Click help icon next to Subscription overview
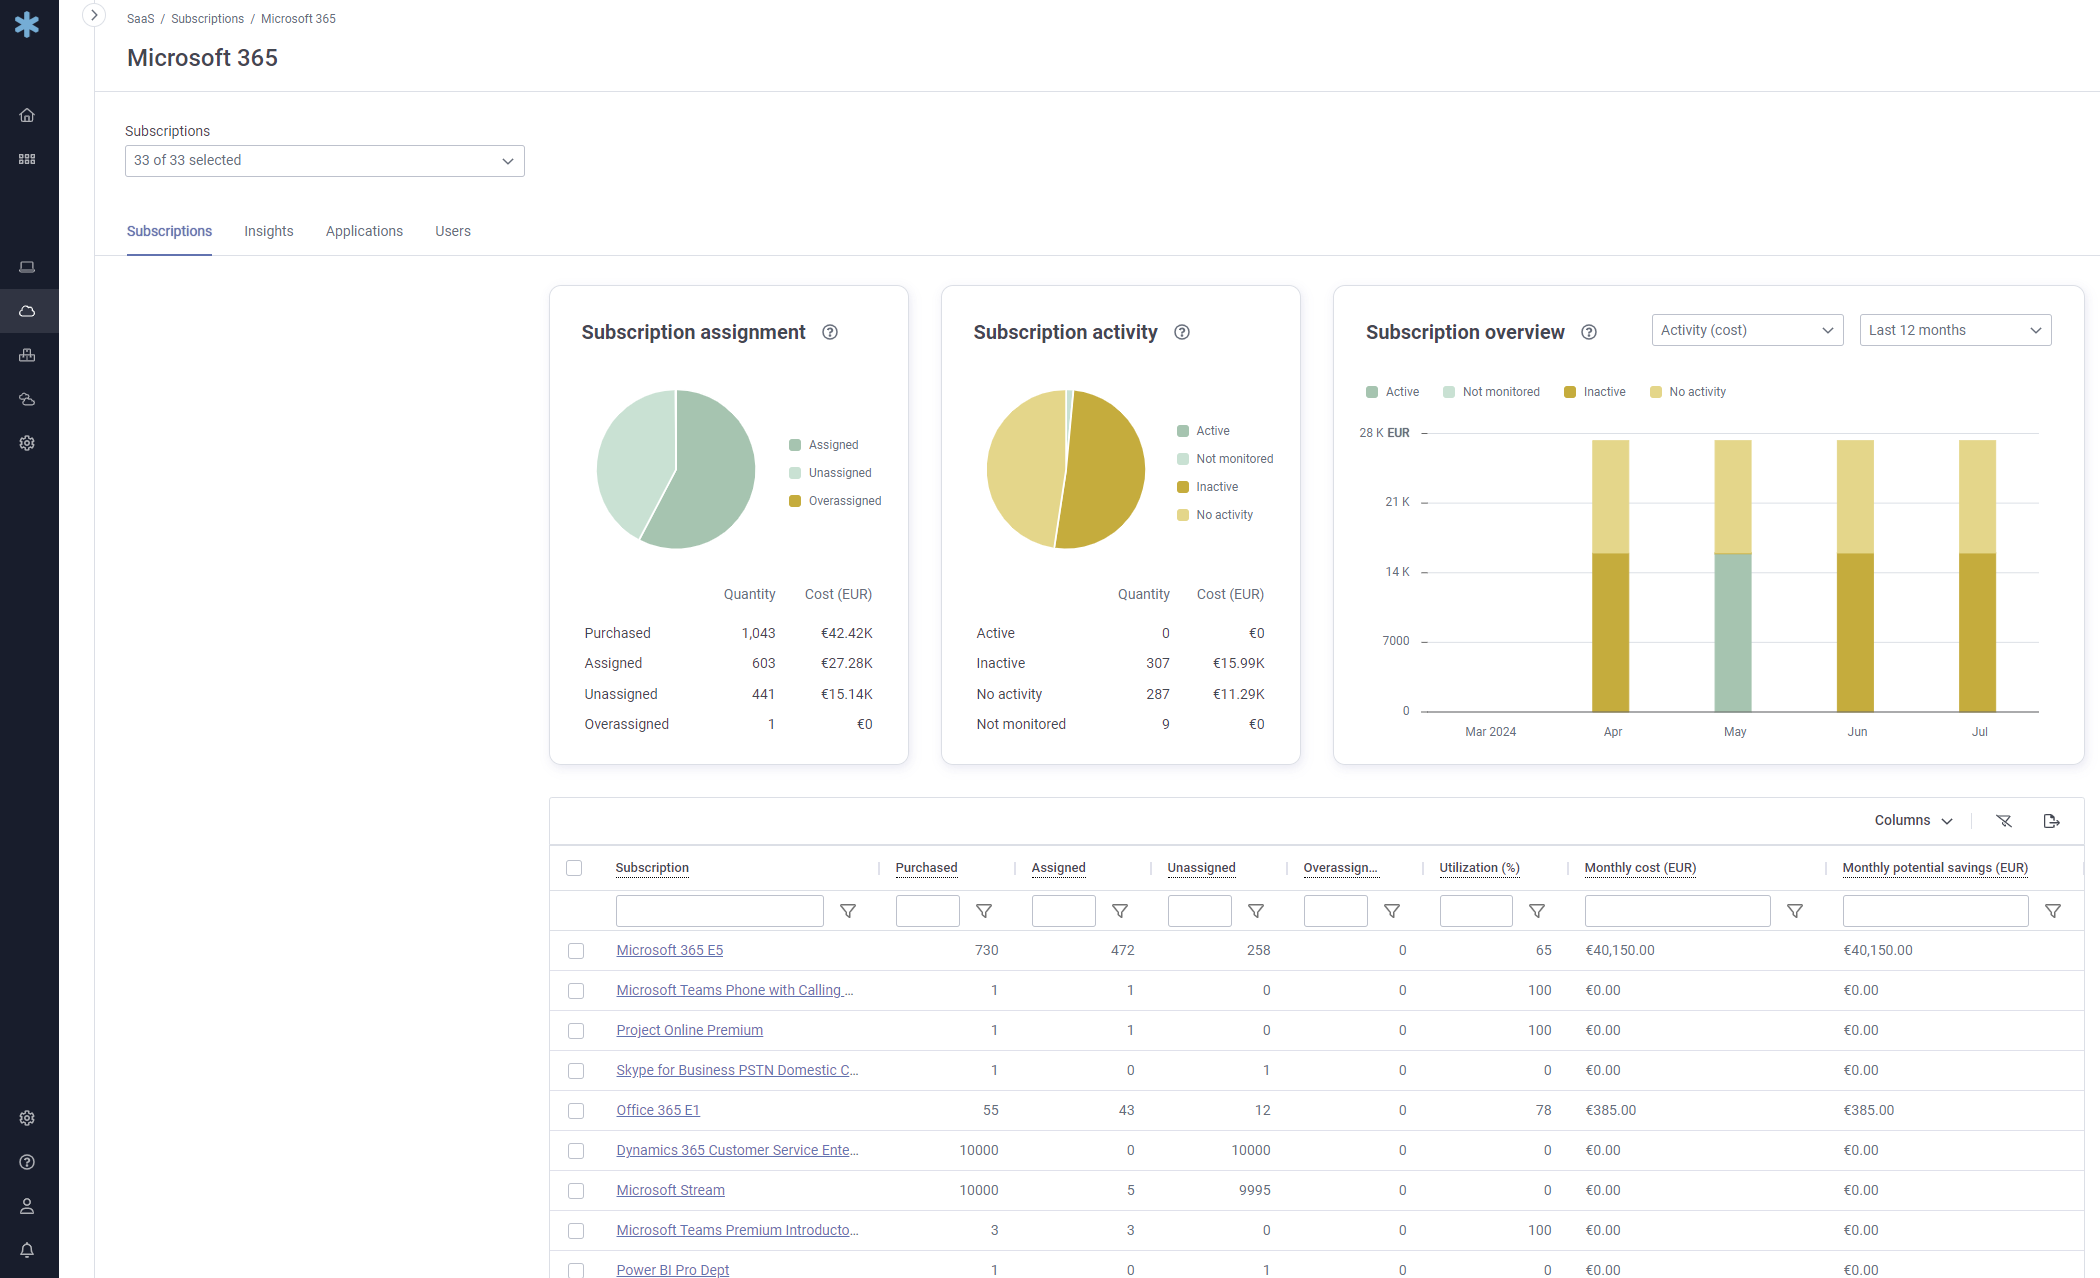The image size is (2100, 1278). [1589, 332]
